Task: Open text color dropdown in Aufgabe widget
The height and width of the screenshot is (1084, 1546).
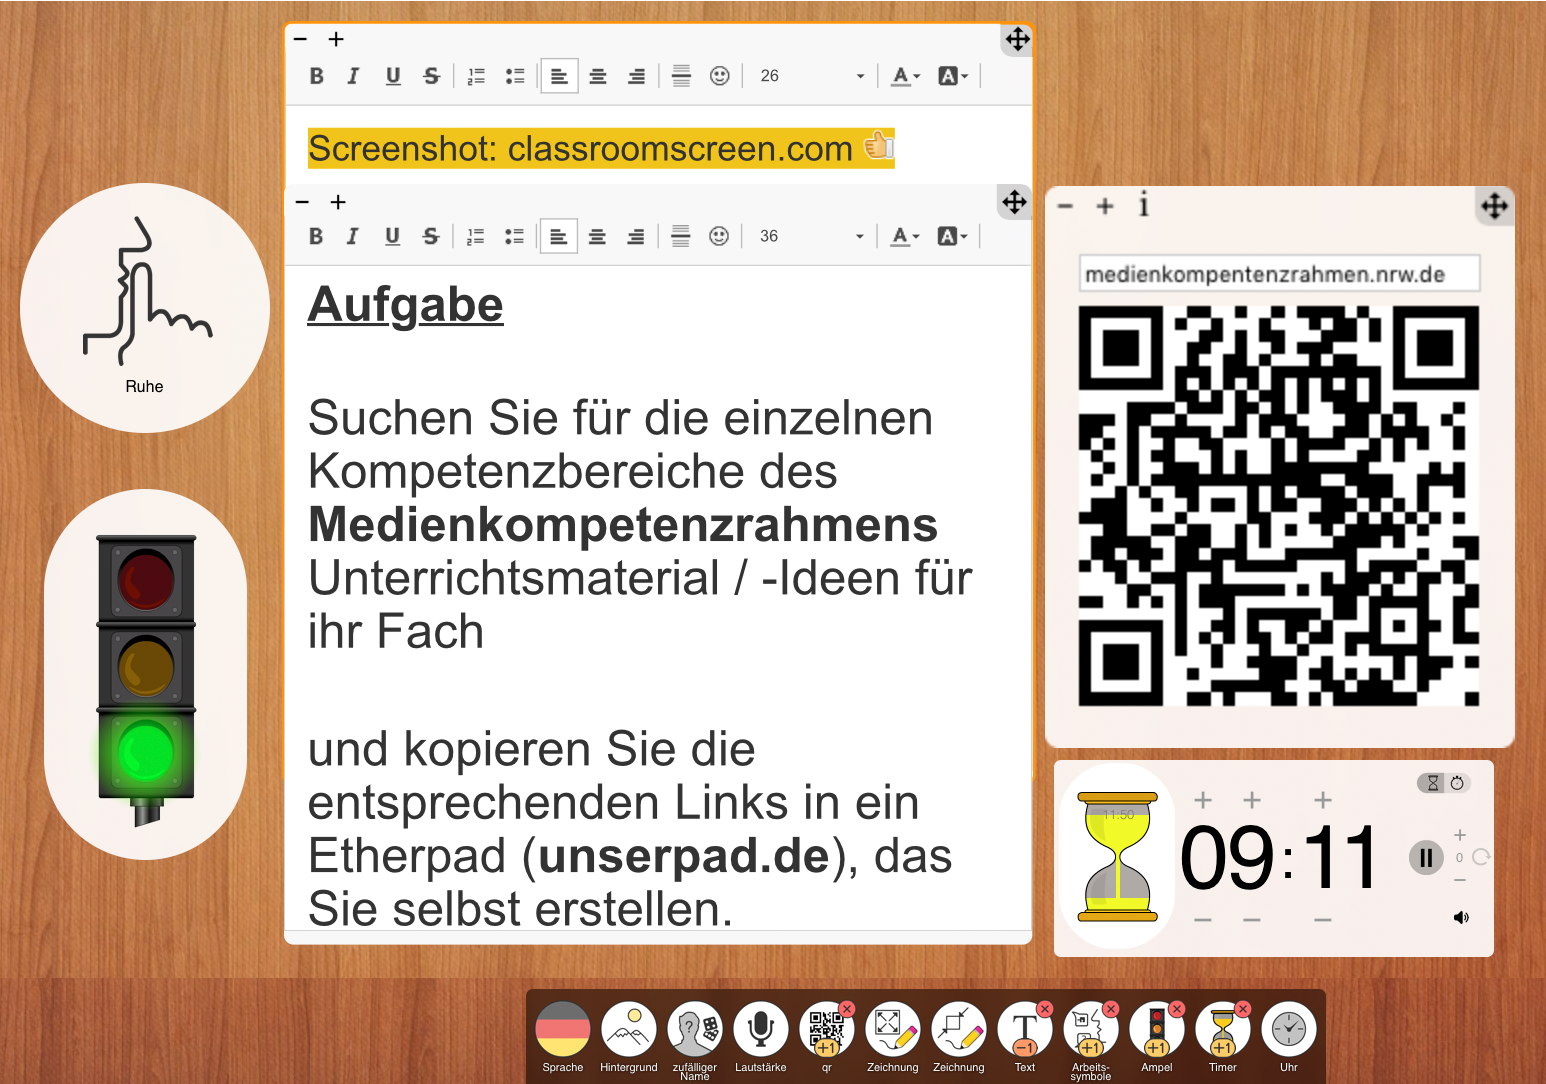Action: (x=905, y=236)
